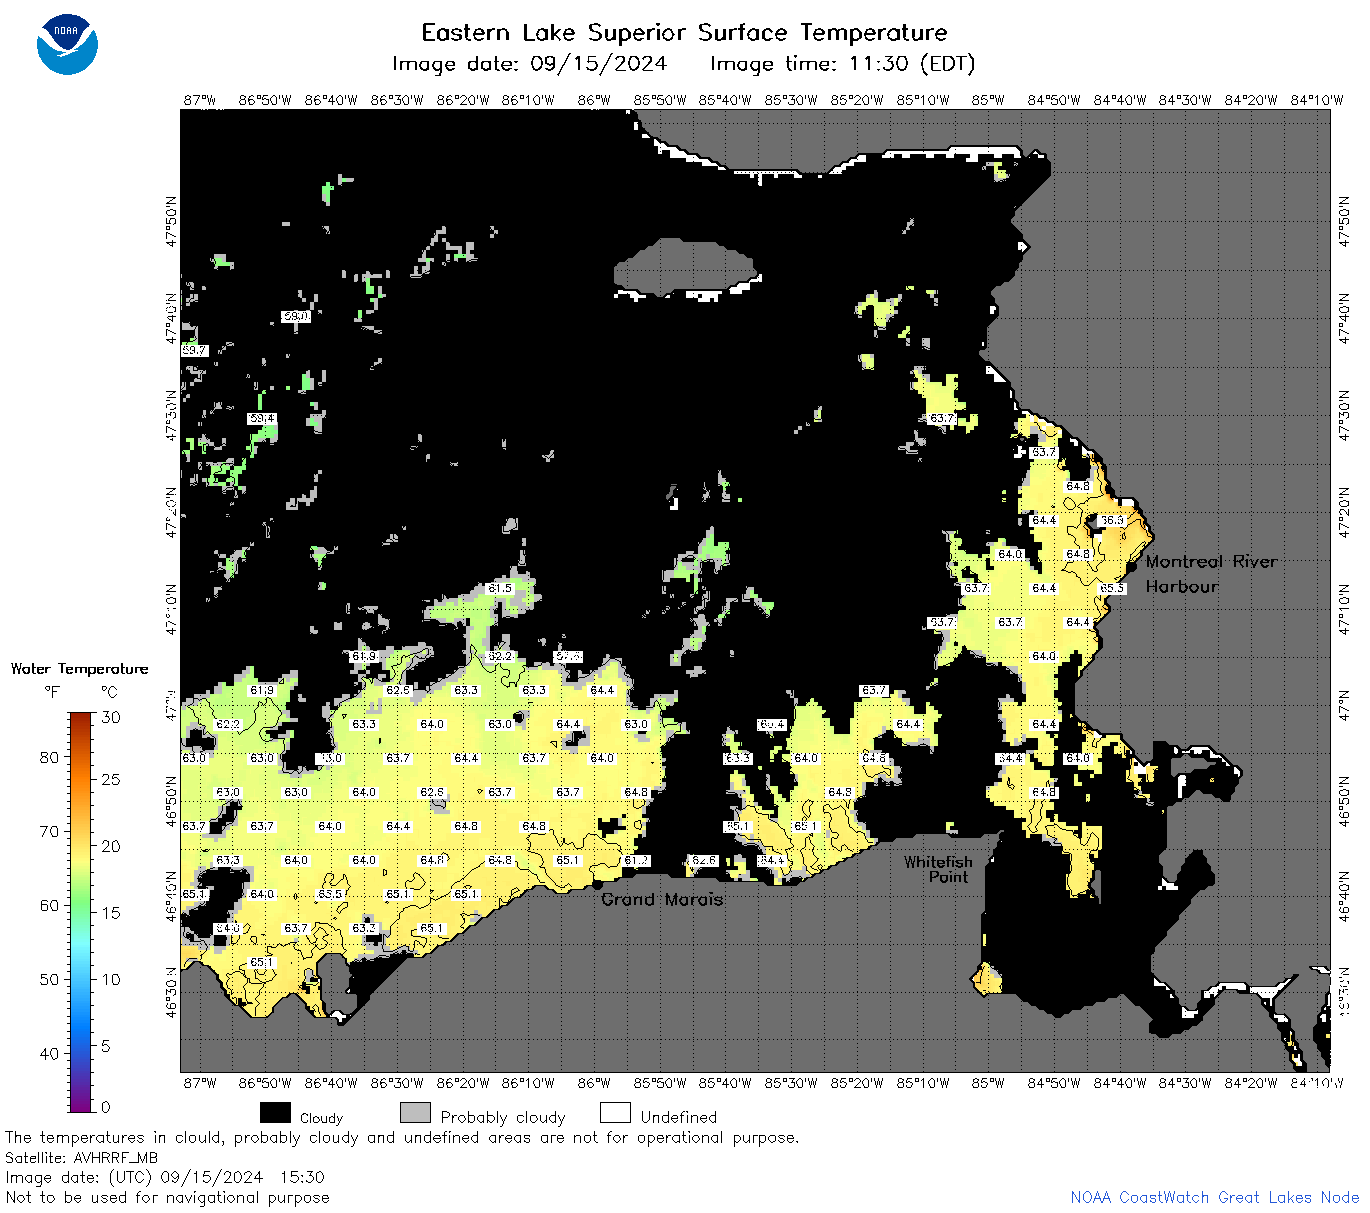This screenshot has height=1213, width=1370.
Task: Click the 65.5 reading beside Montreal River Harbour
Action: 1112,588
